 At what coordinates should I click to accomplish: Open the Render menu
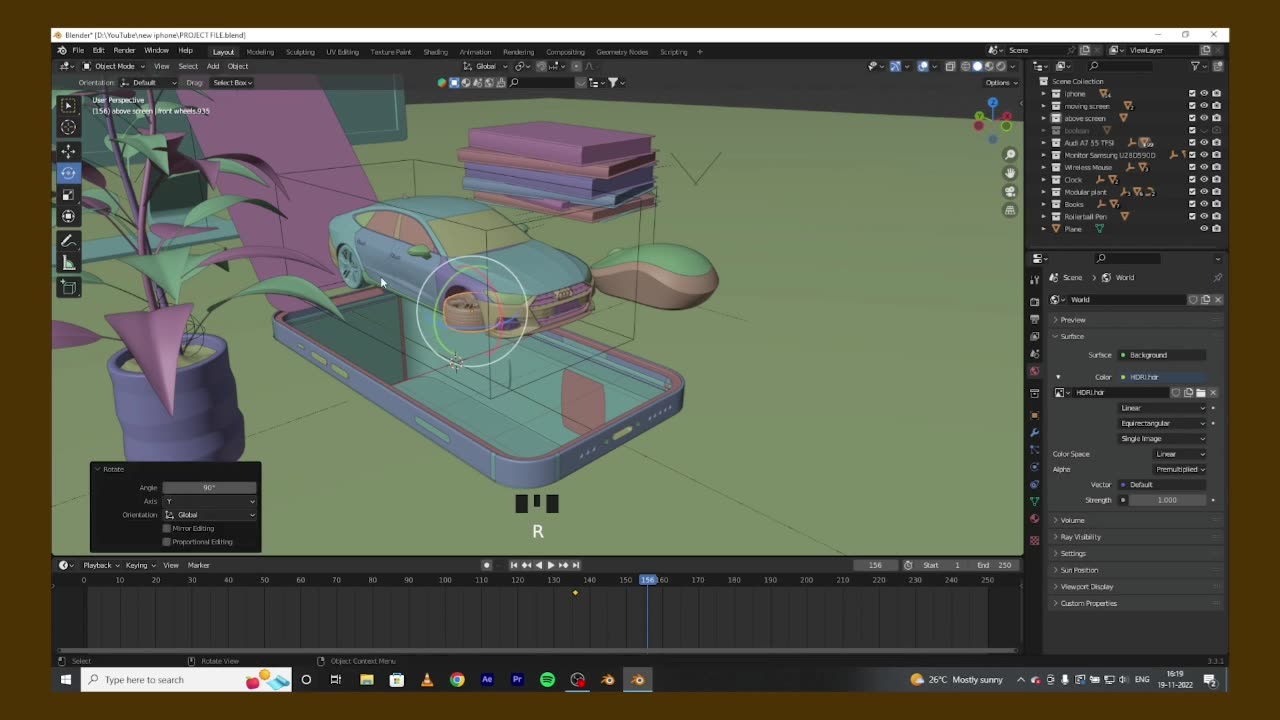tap(124, 50)
